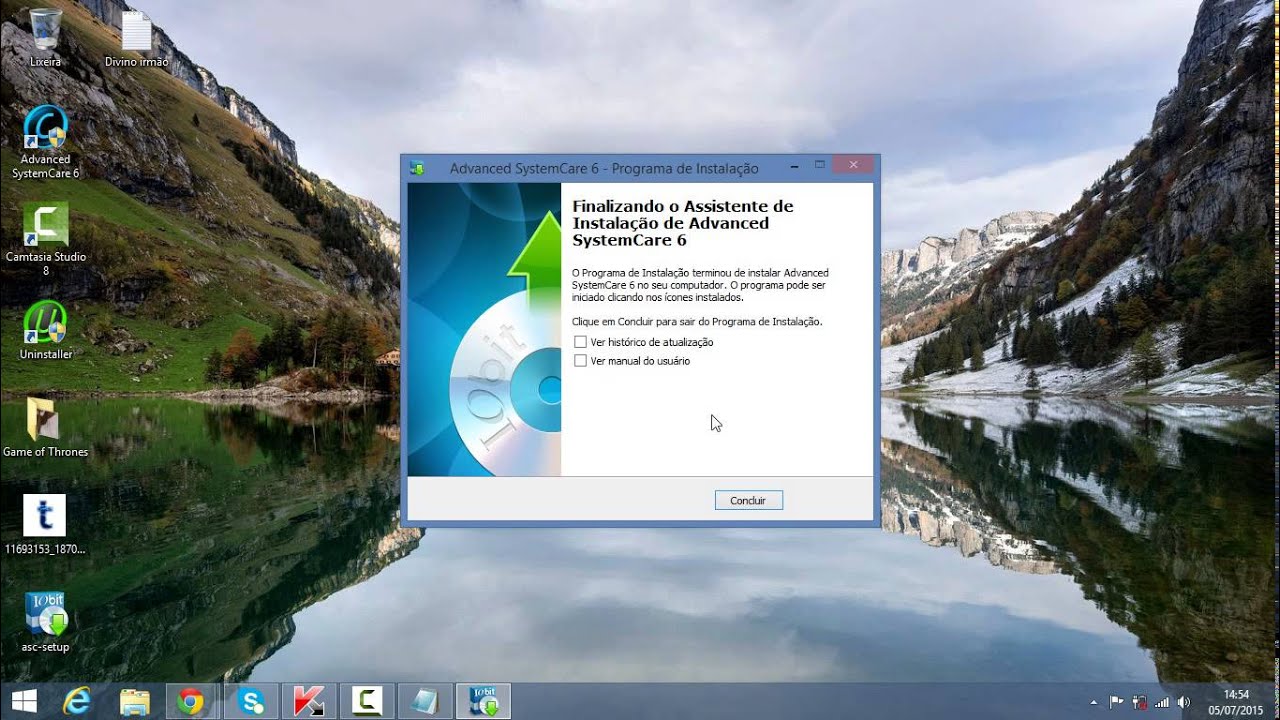Viewport: 1280px width, 720px height.
Task: Open Kaspersky from taskbar
Action: [x=307, y=701]
